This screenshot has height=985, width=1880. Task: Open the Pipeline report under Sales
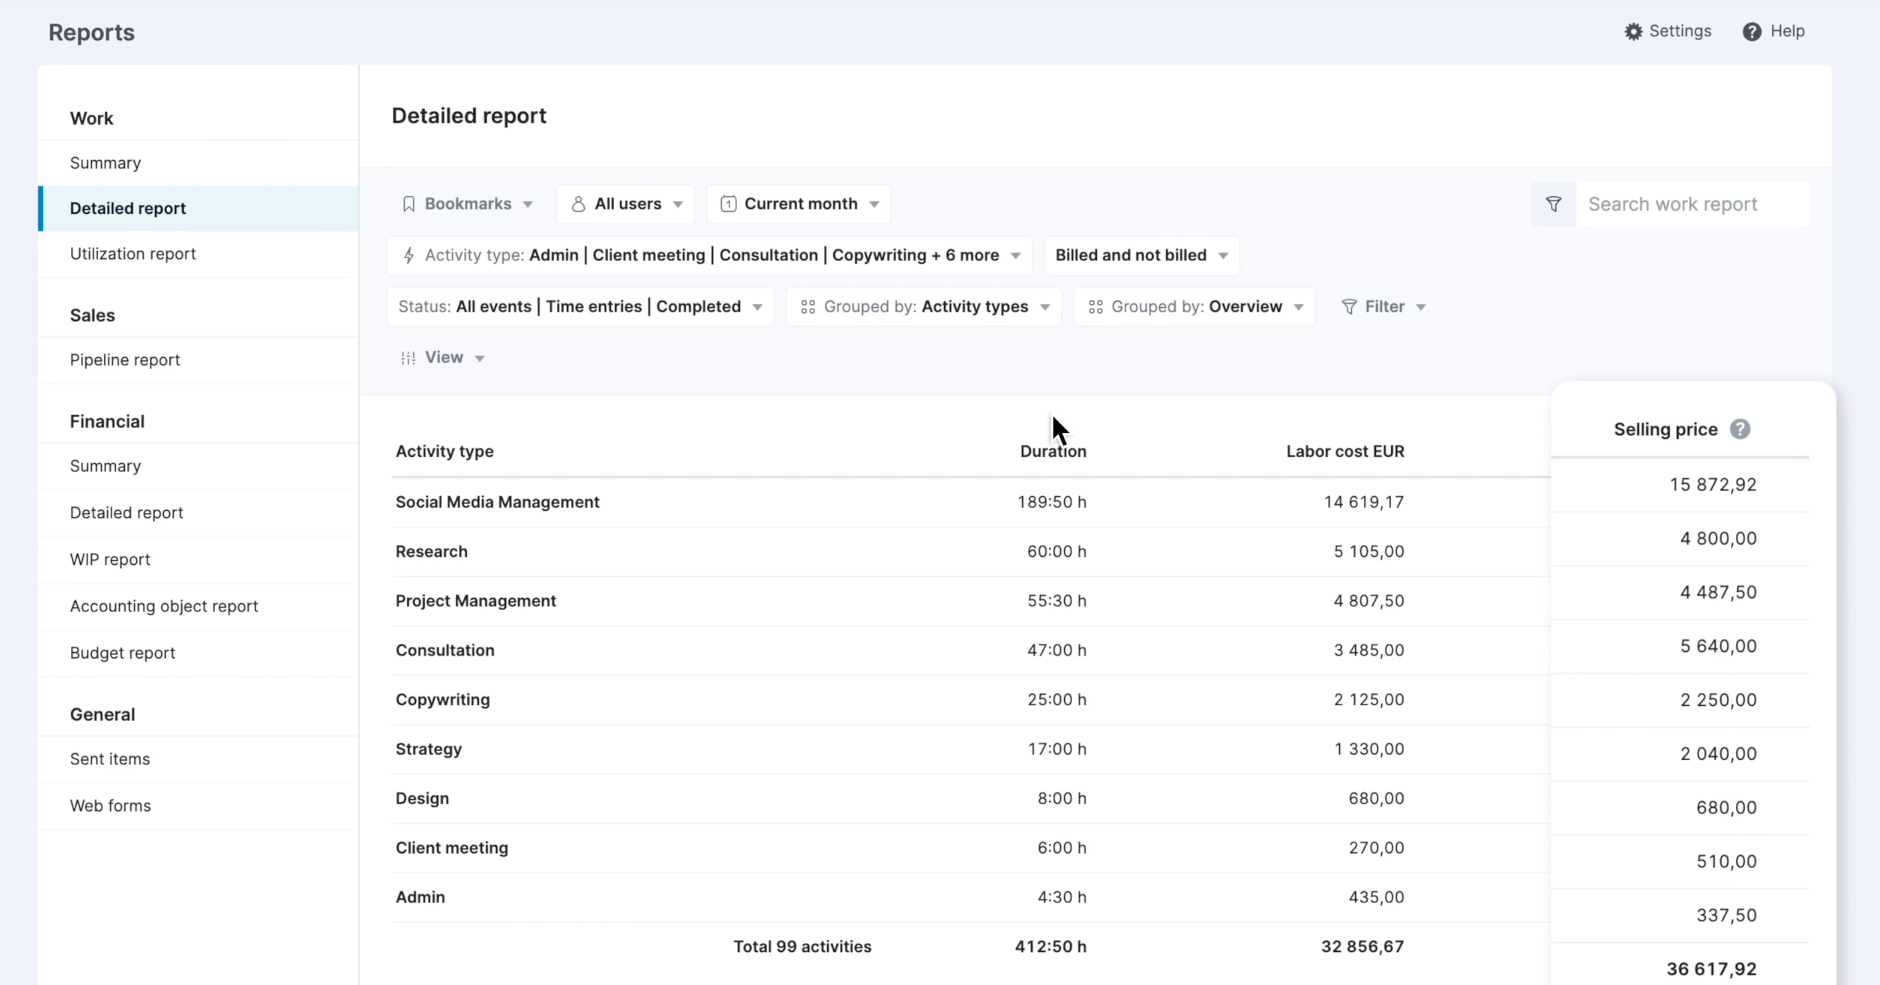tap(125, 360)
